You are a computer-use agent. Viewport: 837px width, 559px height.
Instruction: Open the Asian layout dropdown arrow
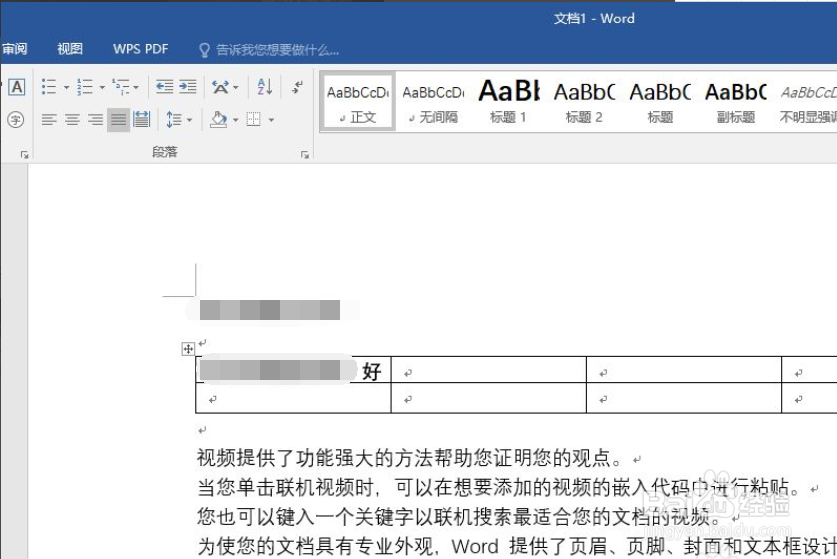236,88
